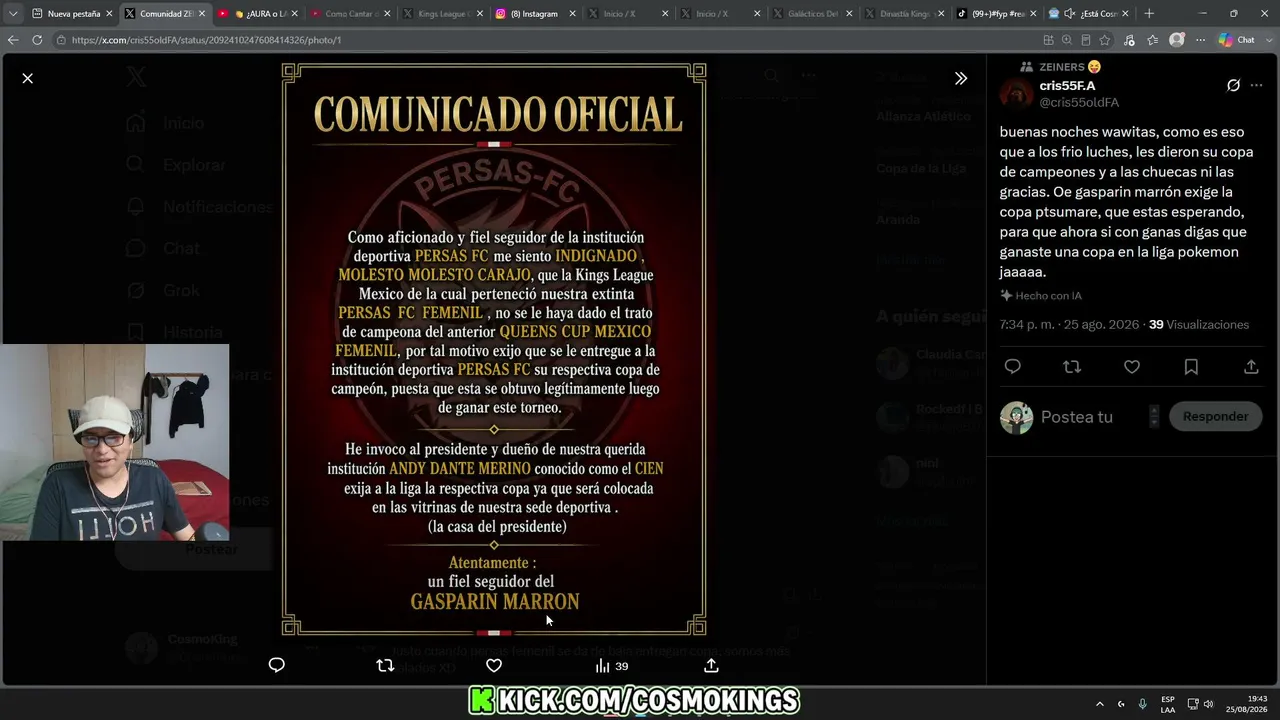Click the heart icon in the tweet side panel

pos(1132,367)
